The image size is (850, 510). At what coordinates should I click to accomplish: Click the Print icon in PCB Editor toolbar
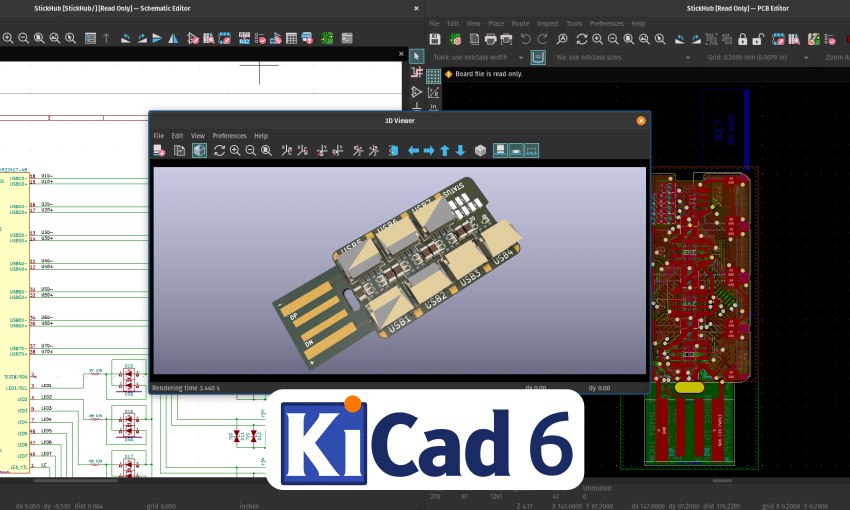tap(490, 39)
